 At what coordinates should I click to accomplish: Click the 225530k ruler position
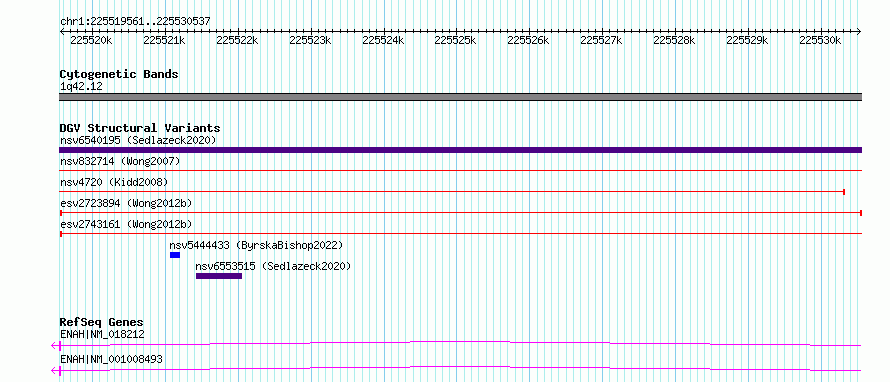point(820,41)
